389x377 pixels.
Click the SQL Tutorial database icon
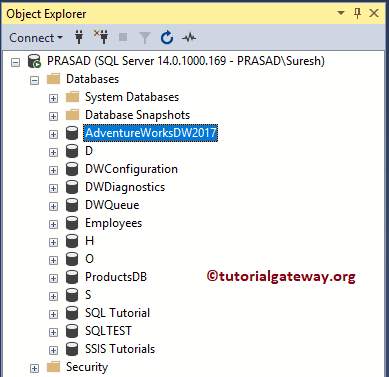(x=72, y=313)
